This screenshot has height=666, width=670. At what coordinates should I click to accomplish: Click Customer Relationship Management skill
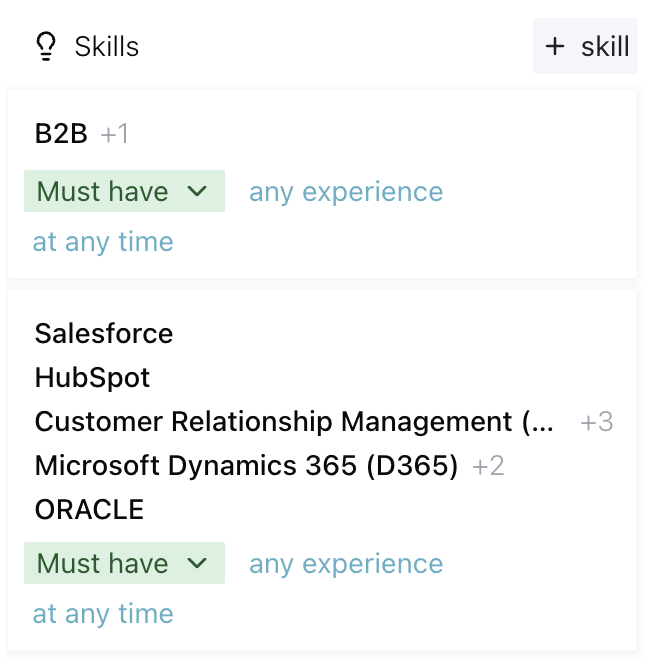(x=293, y=422)
